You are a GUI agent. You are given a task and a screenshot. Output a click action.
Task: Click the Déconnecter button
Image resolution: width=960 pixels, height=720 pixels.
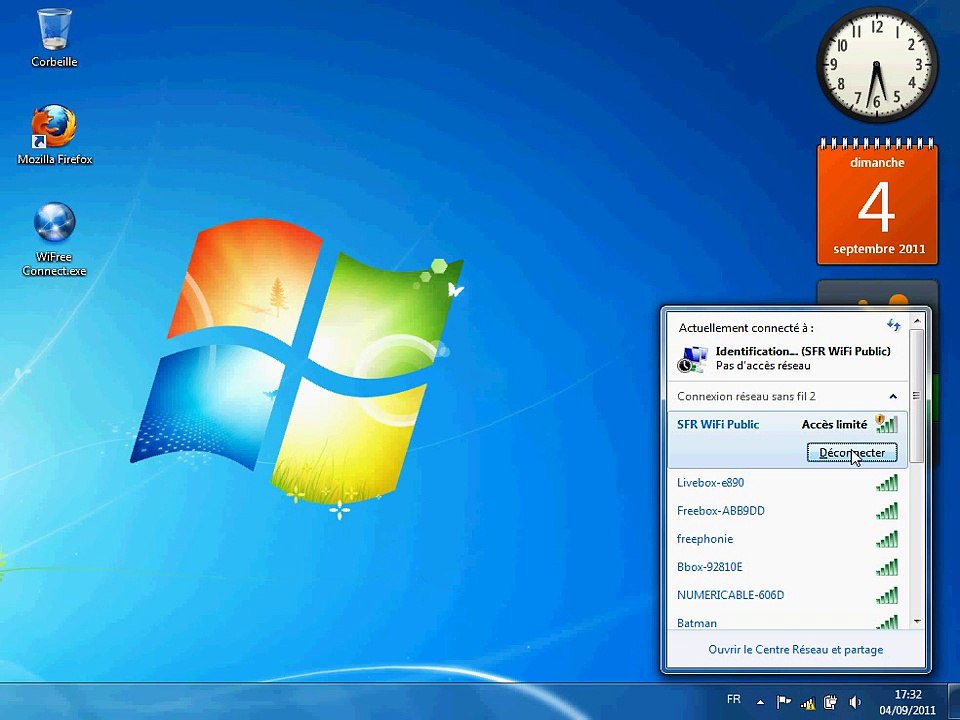[x=852, y=453]
